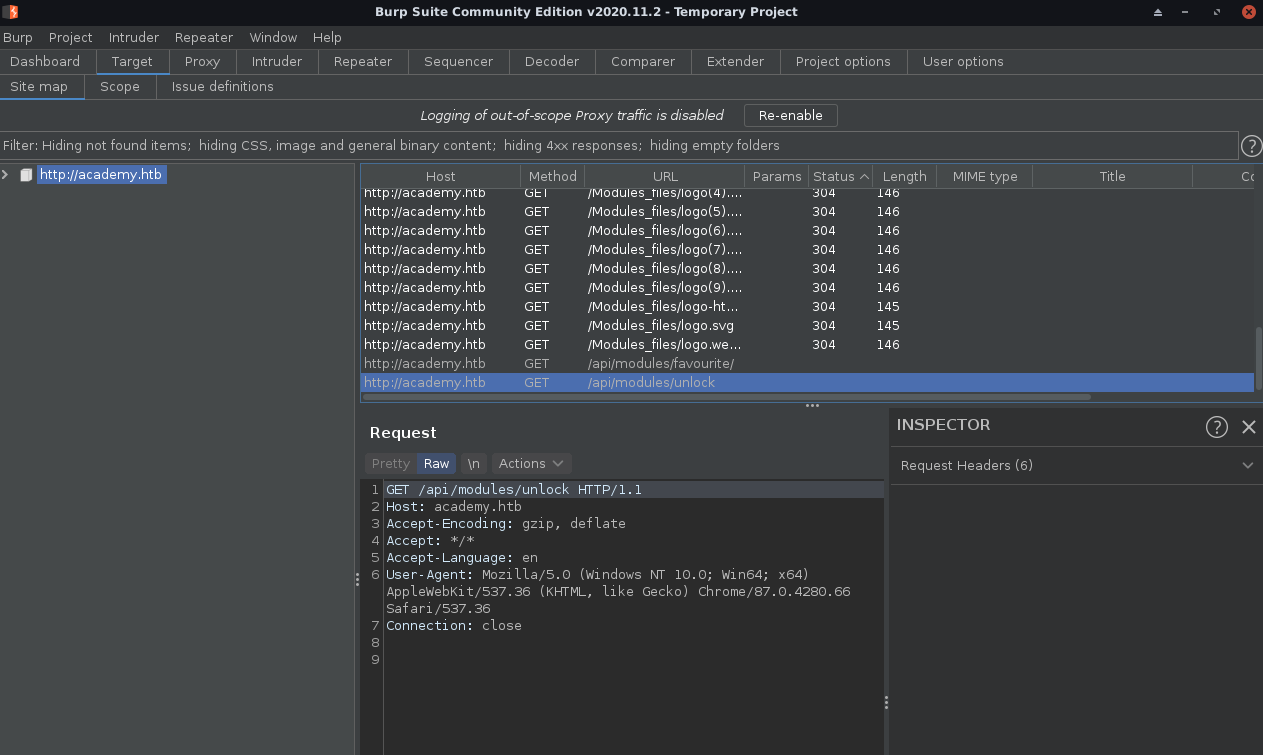Open the Actions dropdown
Viewport: 1263px width, 755px height.
532,463
